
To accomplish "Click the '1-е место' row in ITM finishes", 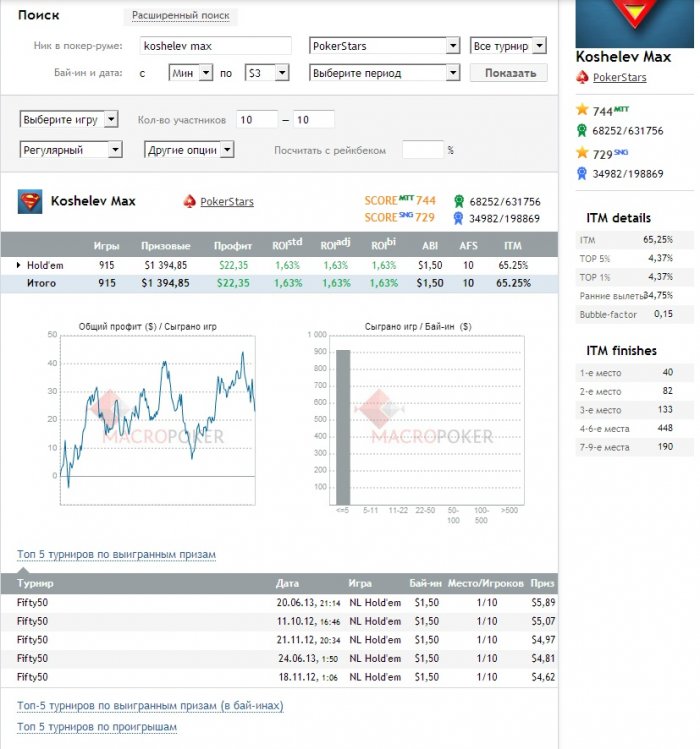I will pyautogui.click(x=635, y=373).
